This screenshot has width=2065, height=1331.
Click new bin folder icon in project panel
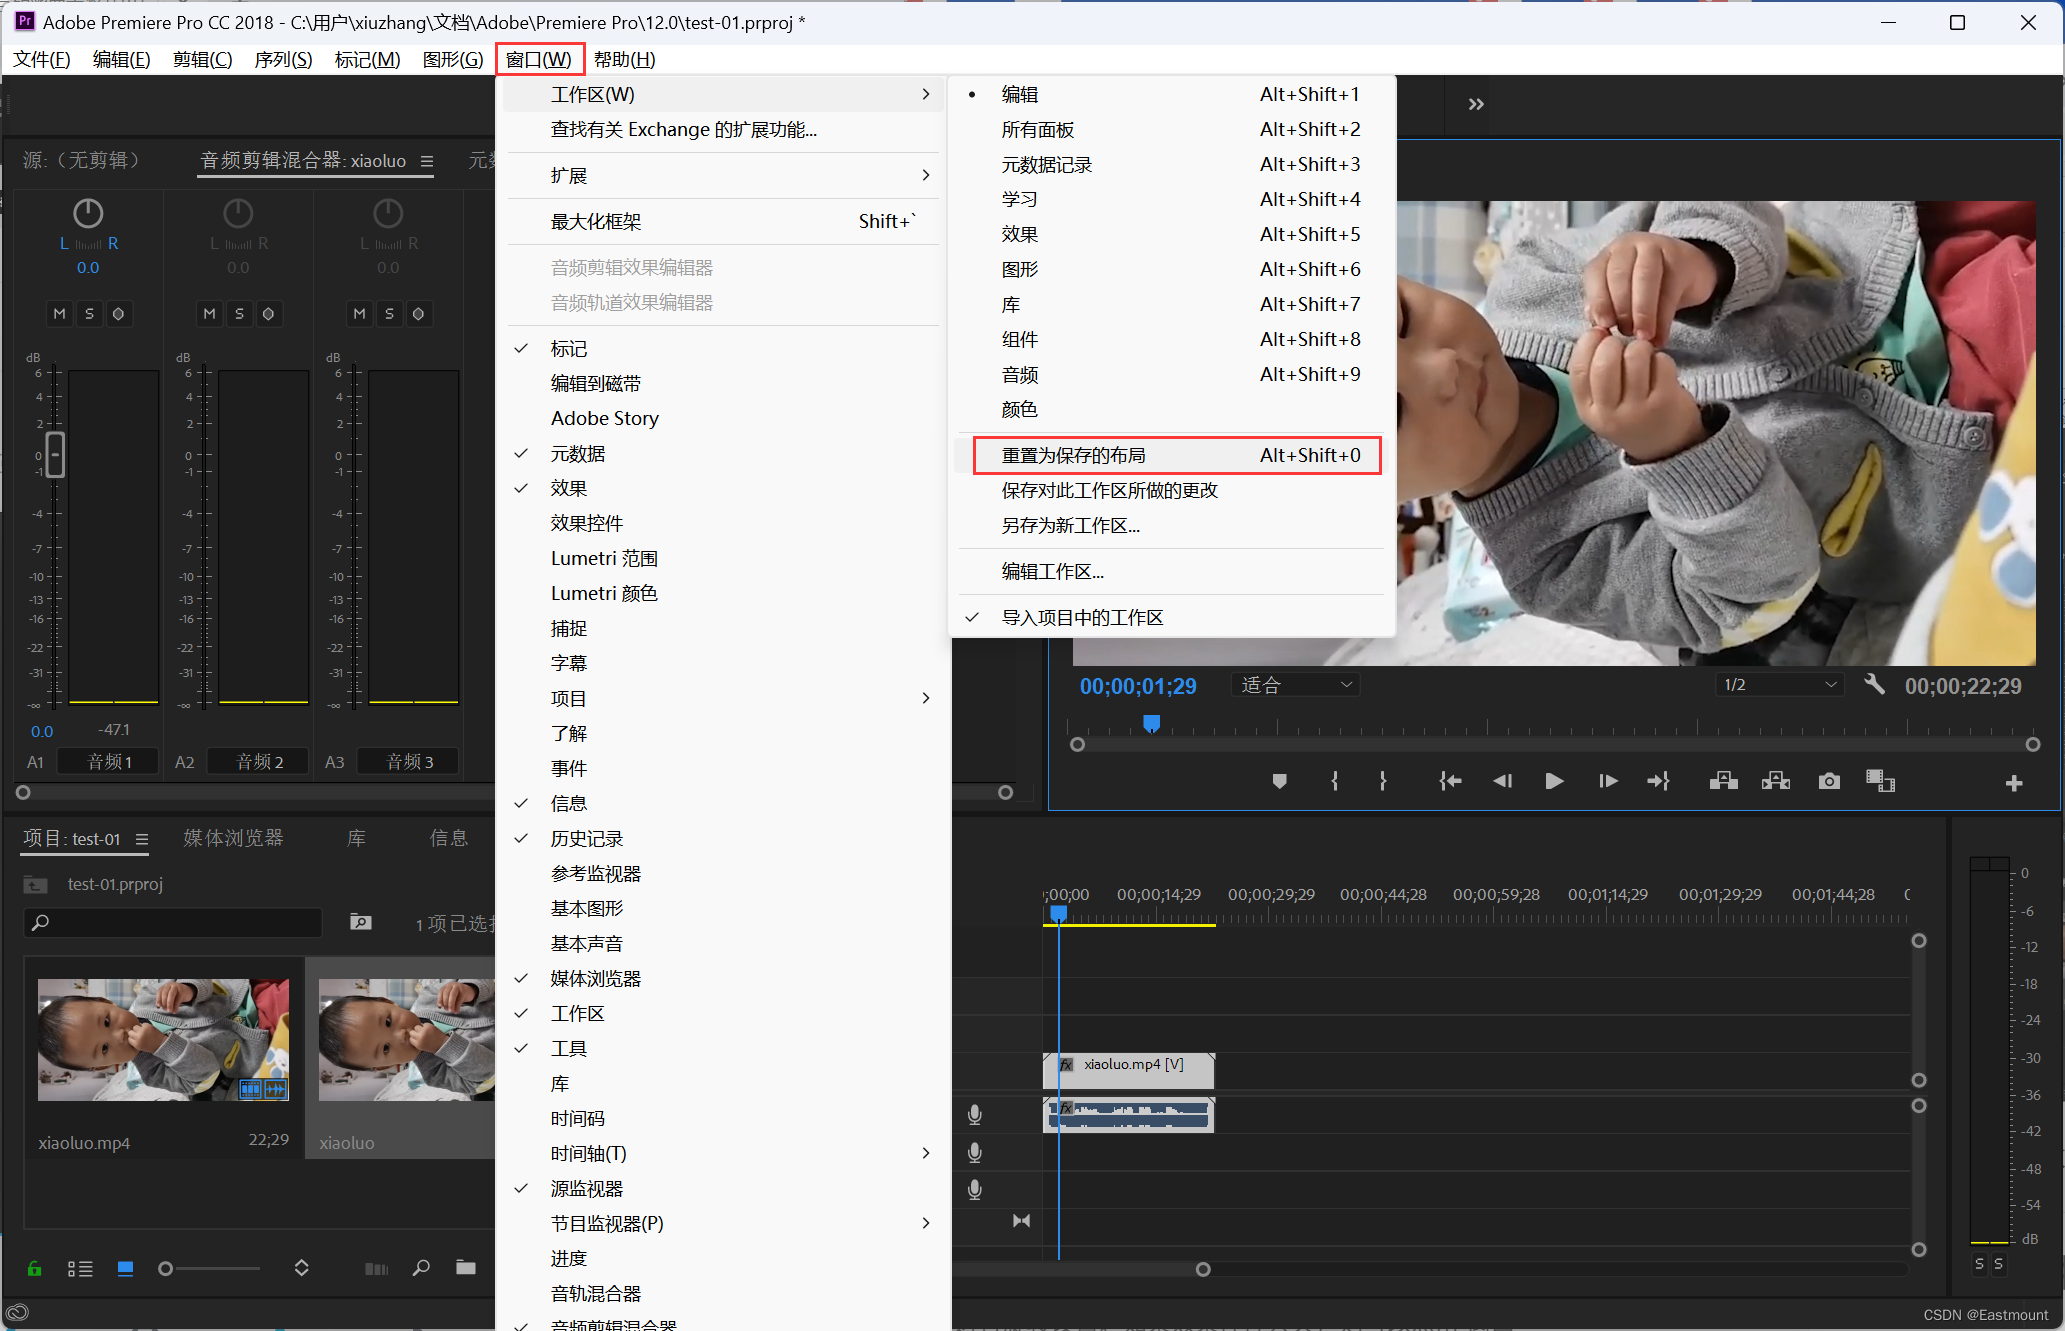tap(466, 1268)
